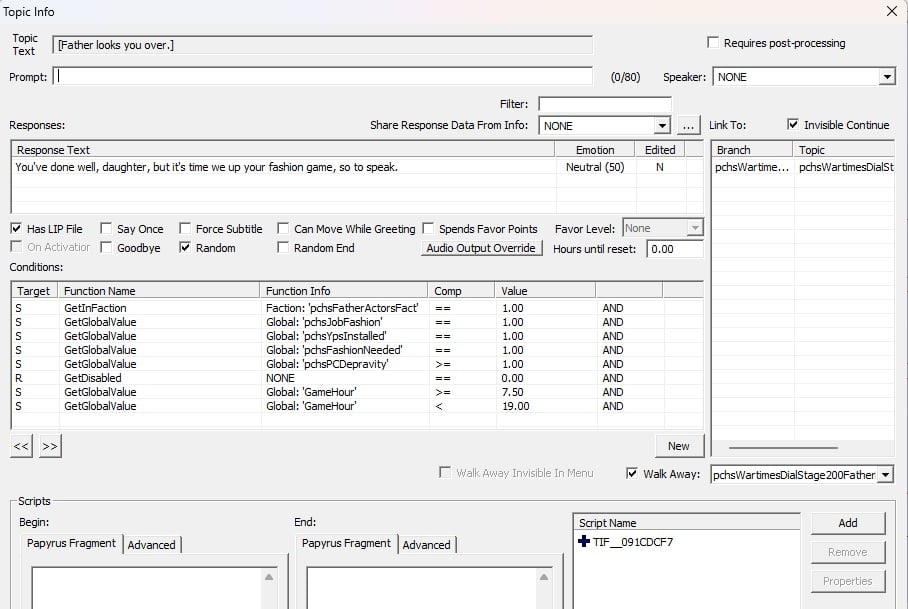
Task: Click the Topic column header in Link To
Action: [x=844, y=150]
